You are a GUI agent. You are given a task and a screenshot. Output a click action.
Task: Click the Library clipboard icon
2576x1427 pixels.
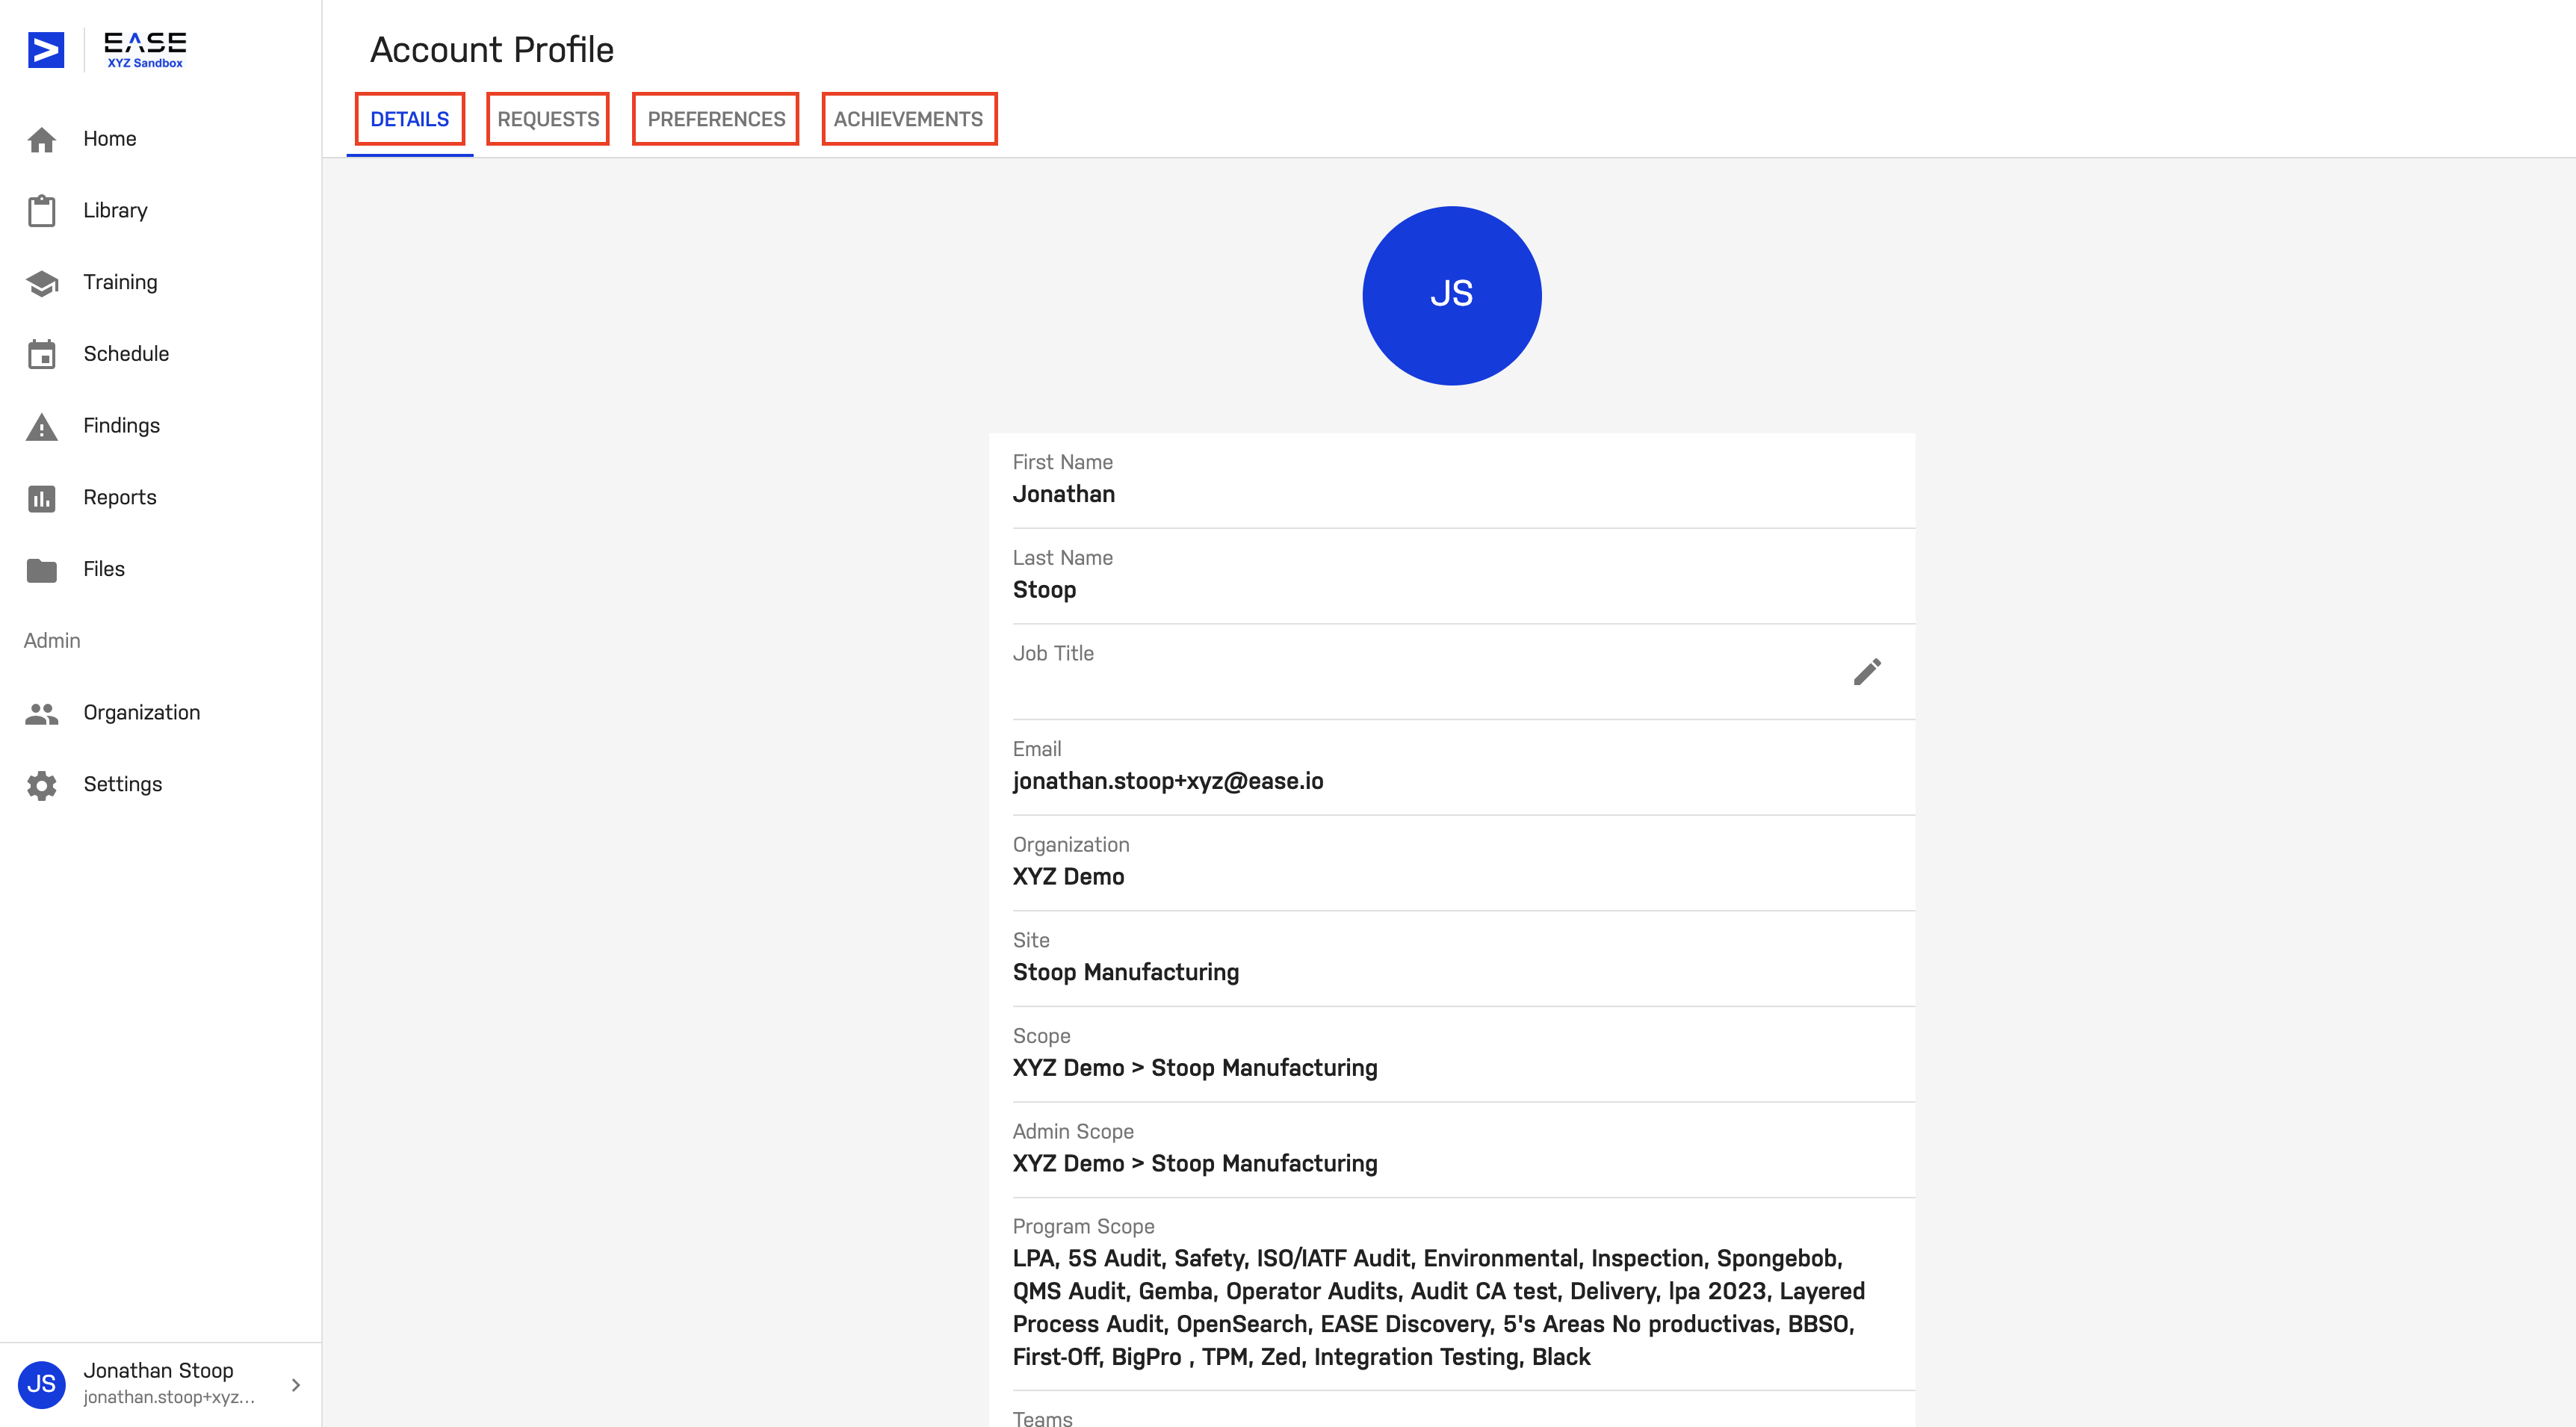[x=42, y=211]
